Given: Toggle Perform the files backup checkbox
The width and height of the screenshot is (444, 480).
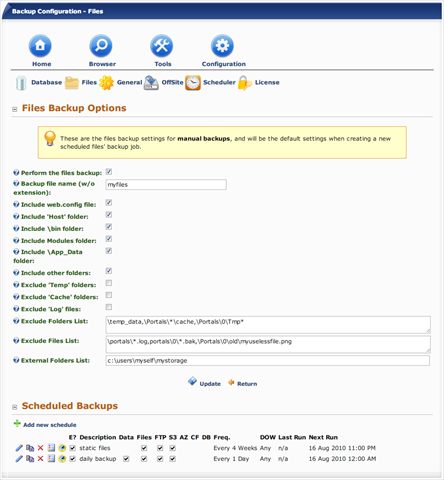Looking at the screenshot, I should (x=109, y=172).
